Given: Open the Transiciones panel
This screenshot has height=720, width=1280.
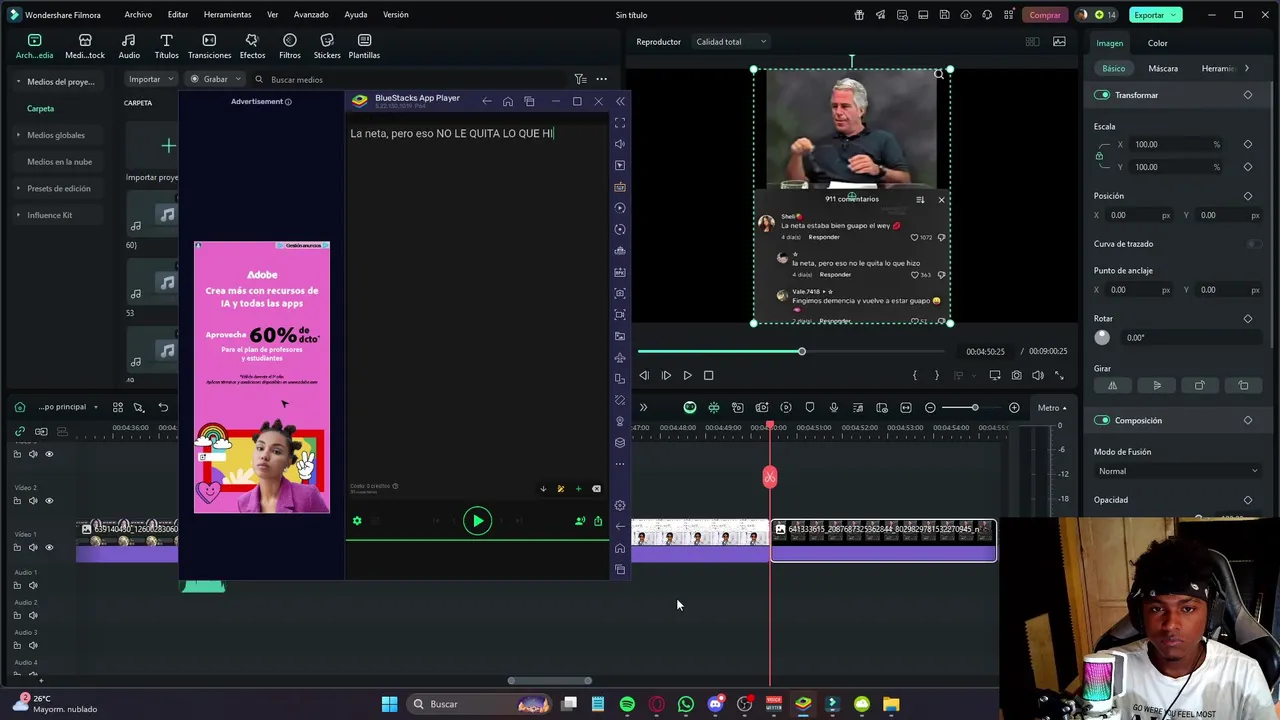Looking at the screenshot, I should [209, 46].
